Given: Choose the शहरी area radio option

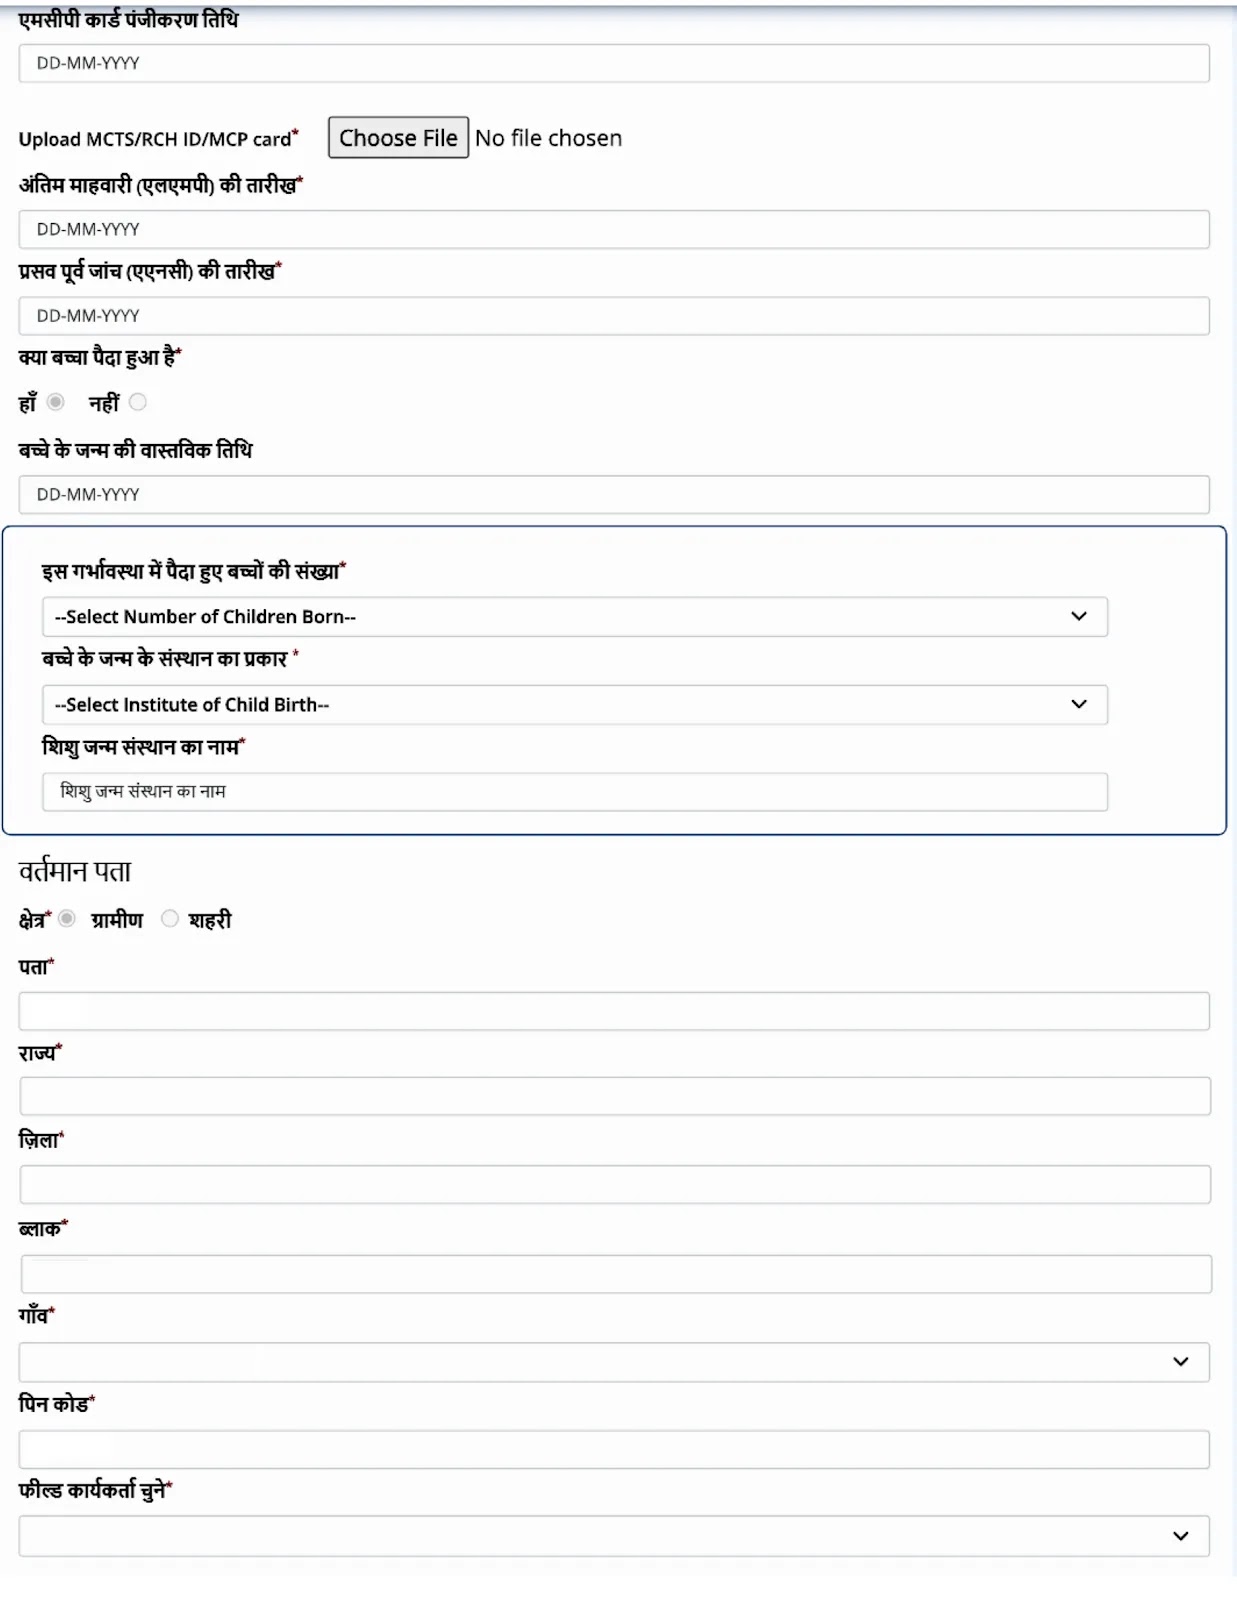Looking at the screenshot, I should coord(170,918).
